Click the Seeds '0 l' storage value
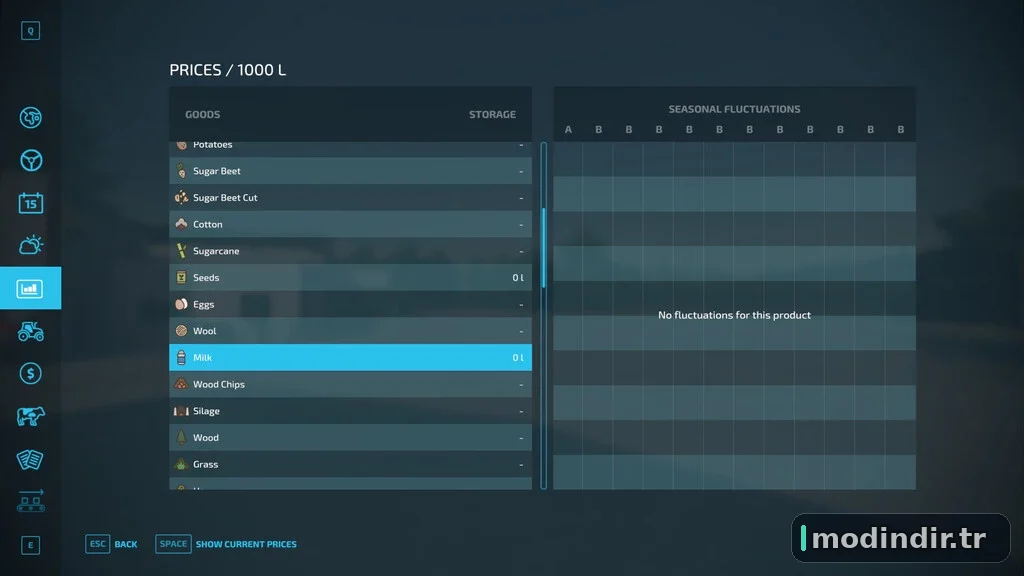 point(518,278)
